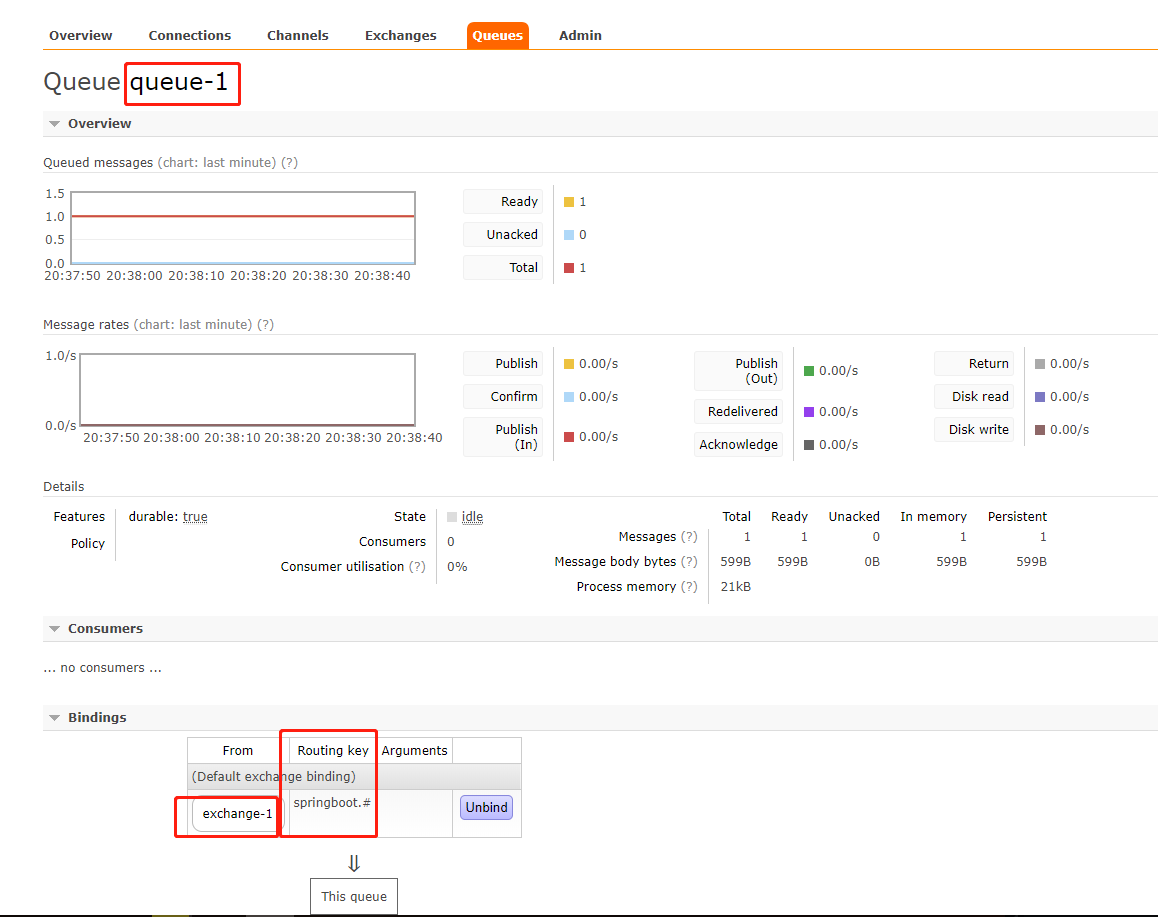1158x917 pixels.
Task: Open help (?) next to Message rates
Action: (265, 324)
